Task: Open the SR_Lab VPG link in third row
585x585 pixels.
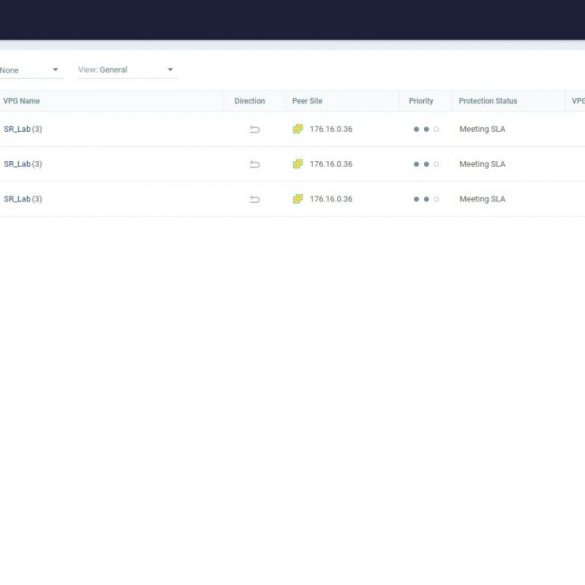Action: 17,199
